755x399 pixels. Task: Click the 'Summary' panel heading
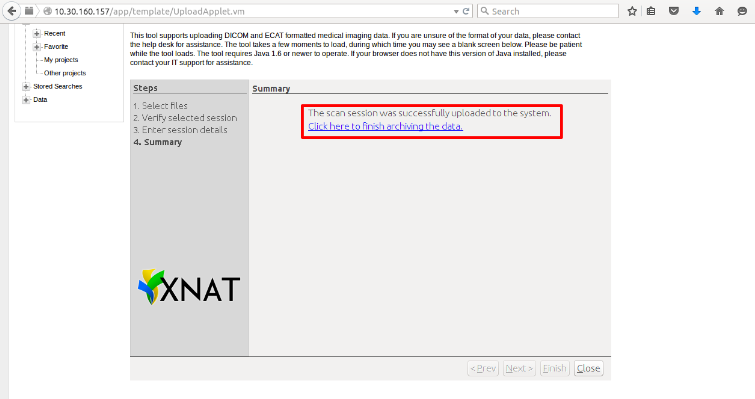click(x=271, y=89)
